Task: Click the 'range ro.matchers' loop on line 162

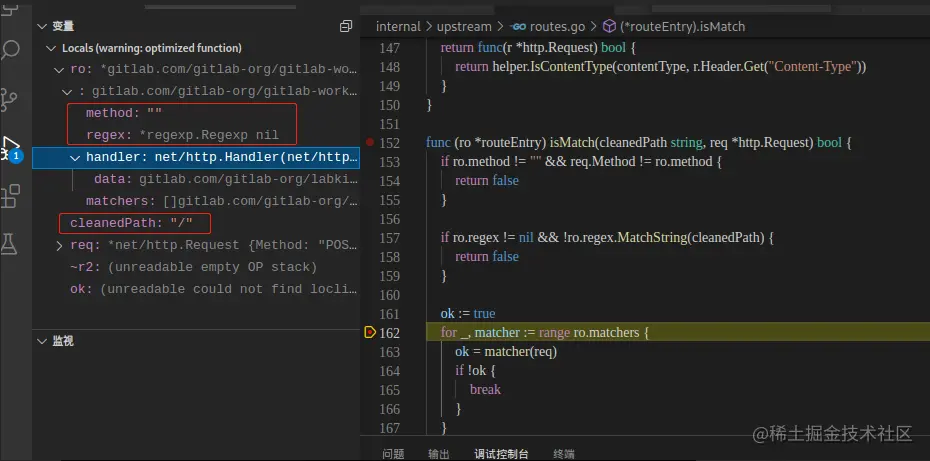Action: point(589,332)
